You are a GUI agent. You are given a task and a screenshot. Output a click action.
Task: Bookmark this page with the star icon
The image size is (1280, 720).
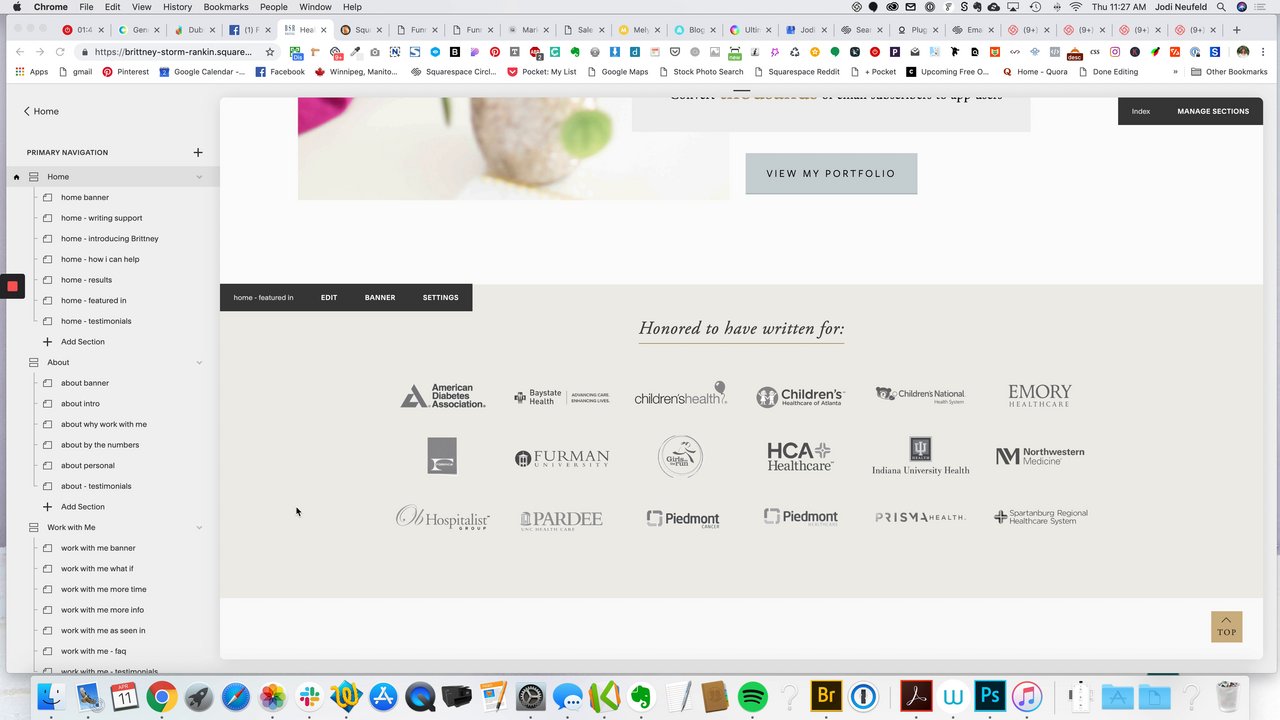pyautogui.click(x=270, y=52)
